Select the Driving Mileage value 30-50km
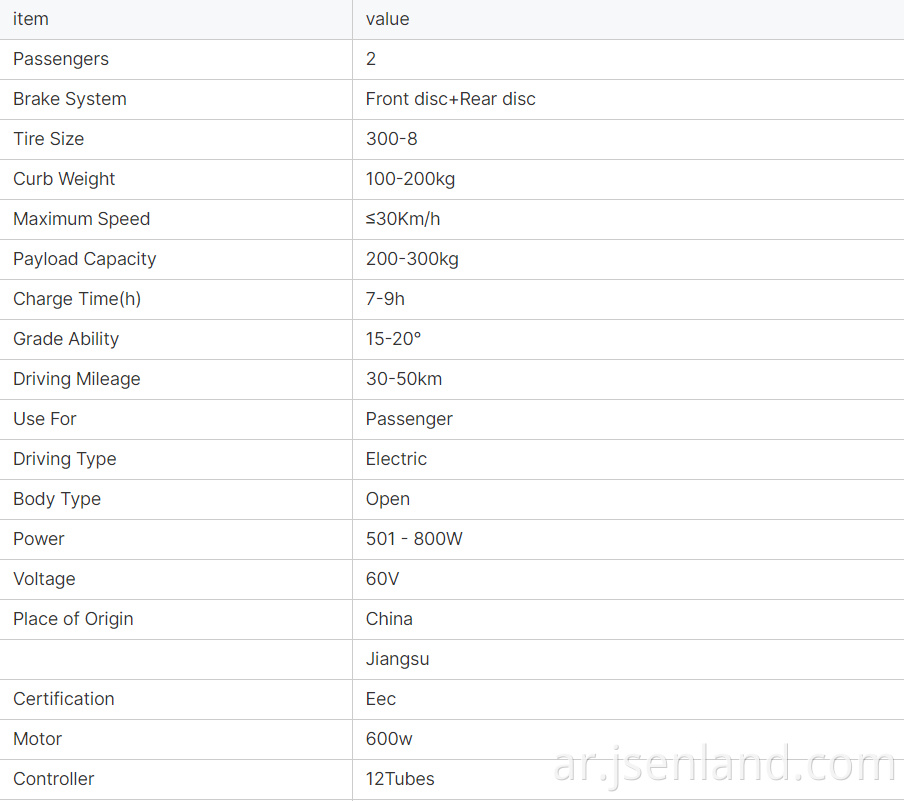 pyautogui.click(x=404, y=379)
